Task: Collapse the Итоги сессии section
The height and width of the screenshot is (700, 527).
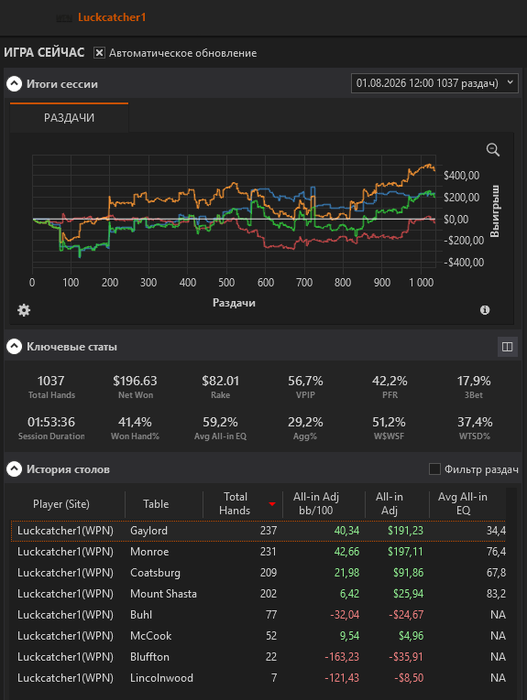Action: [14, 83]
